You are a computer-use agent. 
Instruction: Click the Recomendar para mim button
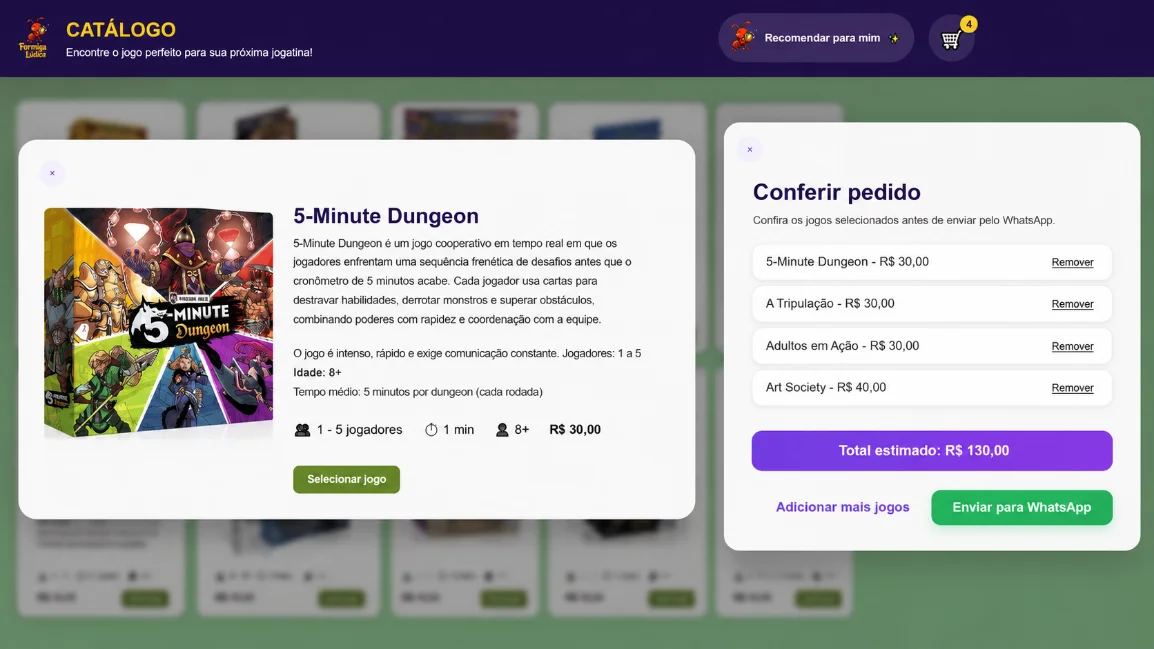point(815,38)
